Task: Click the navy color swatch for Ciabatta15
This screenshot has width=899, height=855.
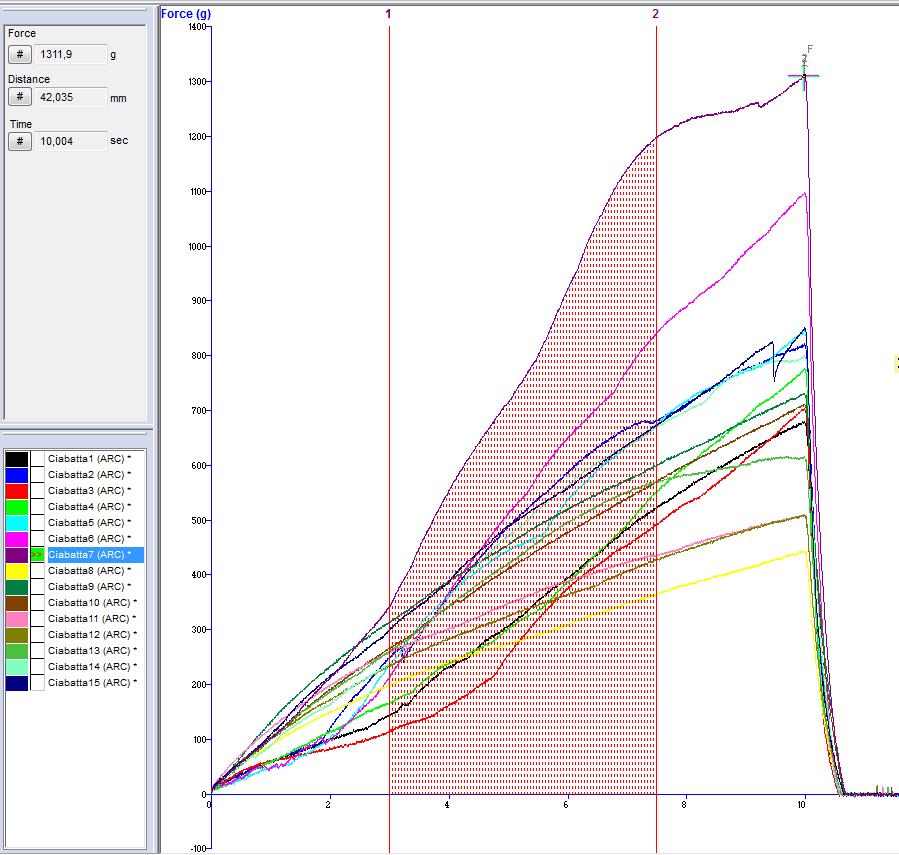Action: [x=17, y=683]
